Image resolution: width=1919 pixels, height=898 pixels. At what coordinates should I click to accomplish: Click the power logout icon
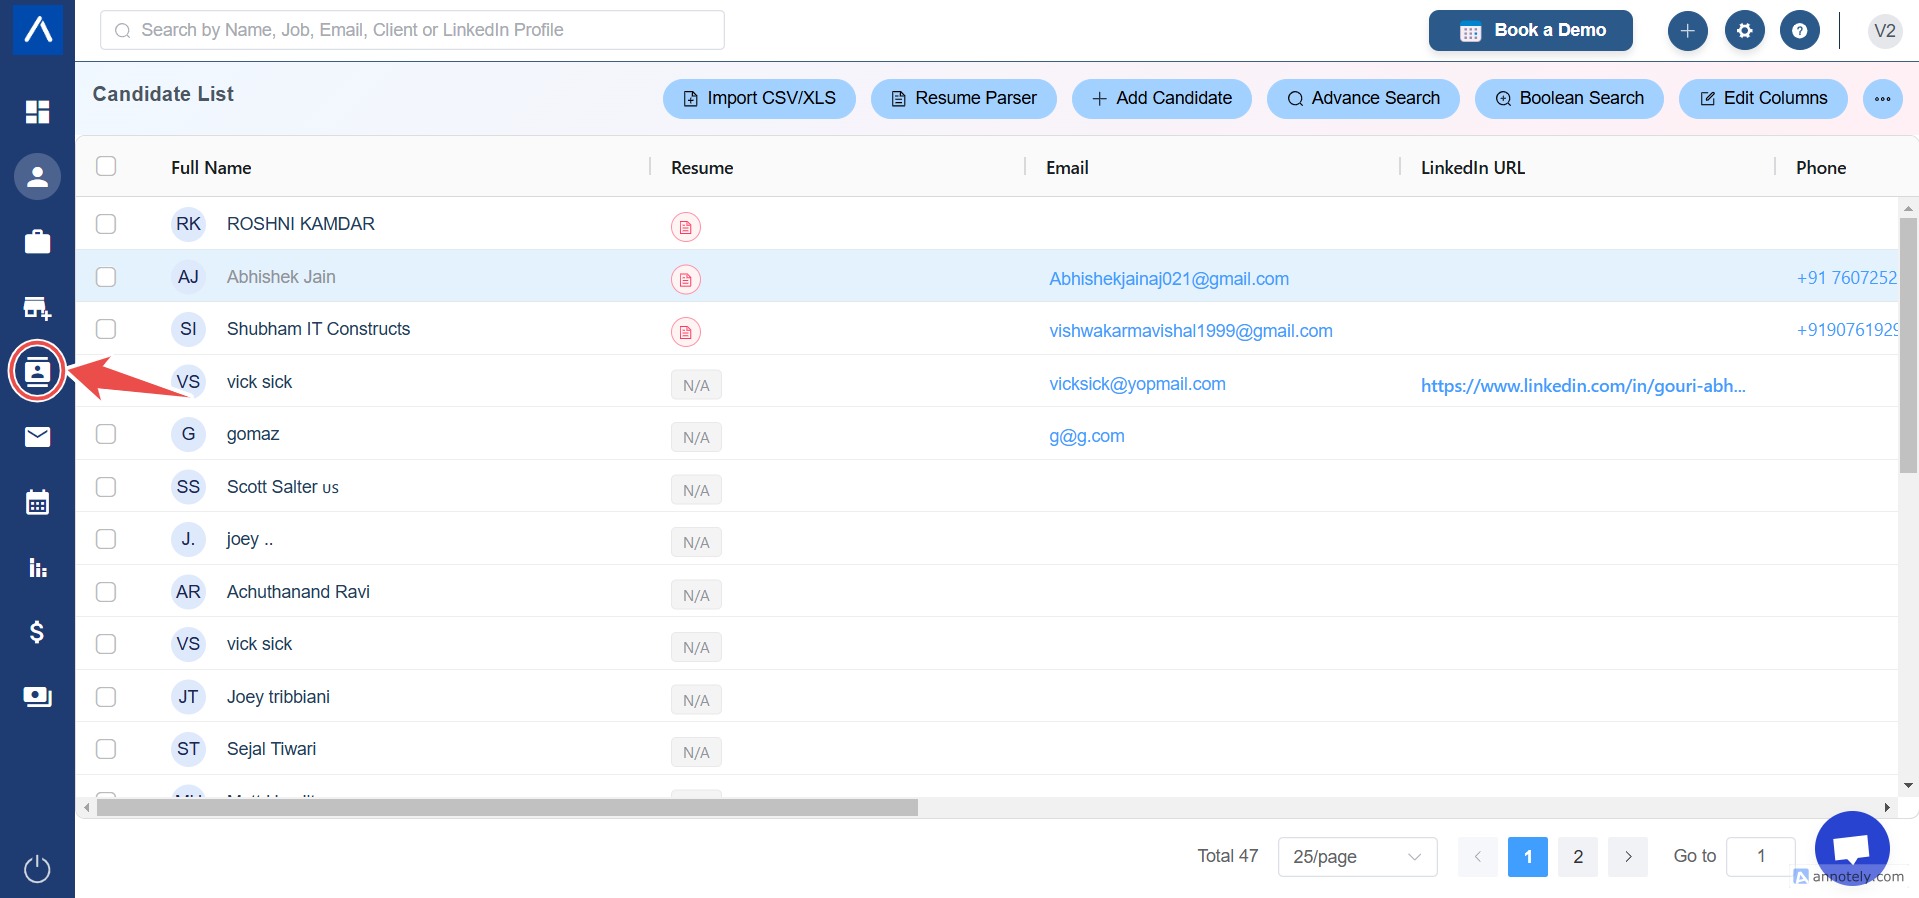tap(37, 869)
